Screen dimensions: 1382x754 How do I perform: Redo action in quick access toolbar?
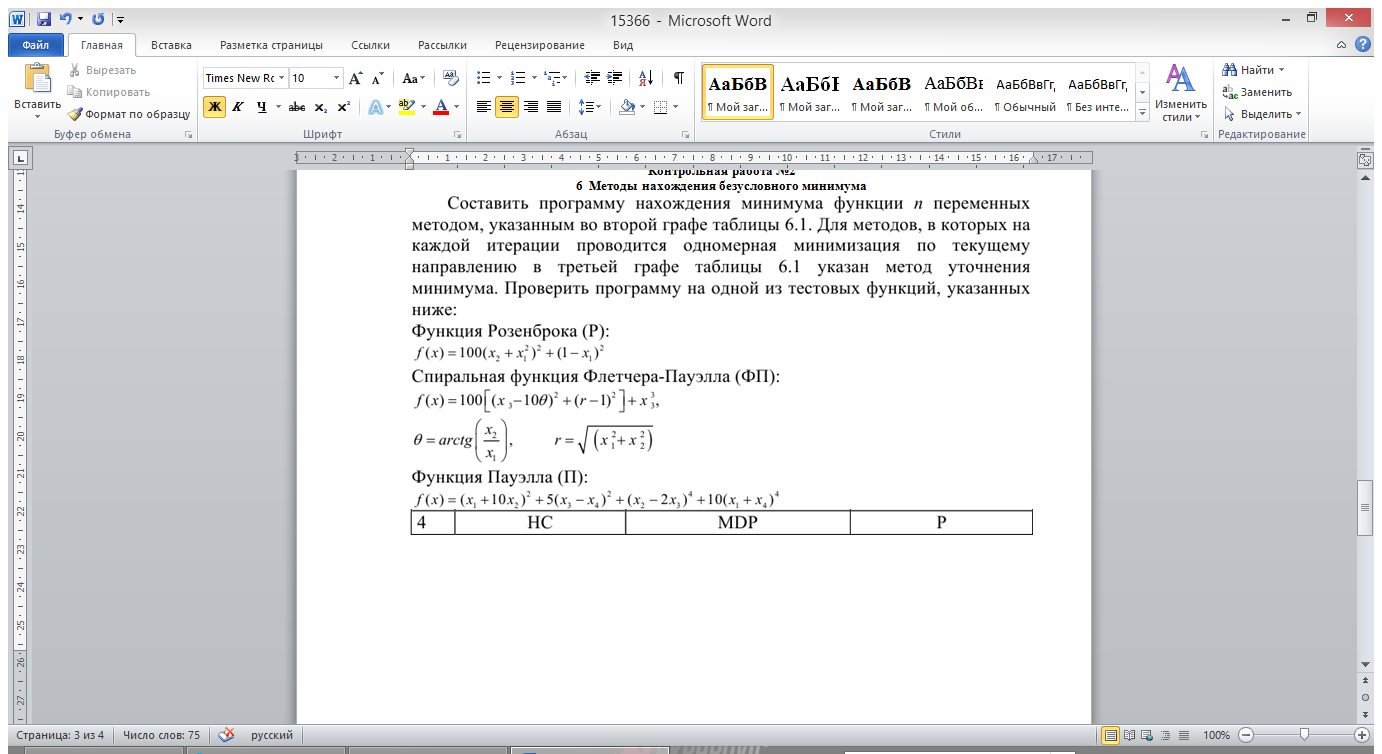pyautogui.click(x=97, y=19)
